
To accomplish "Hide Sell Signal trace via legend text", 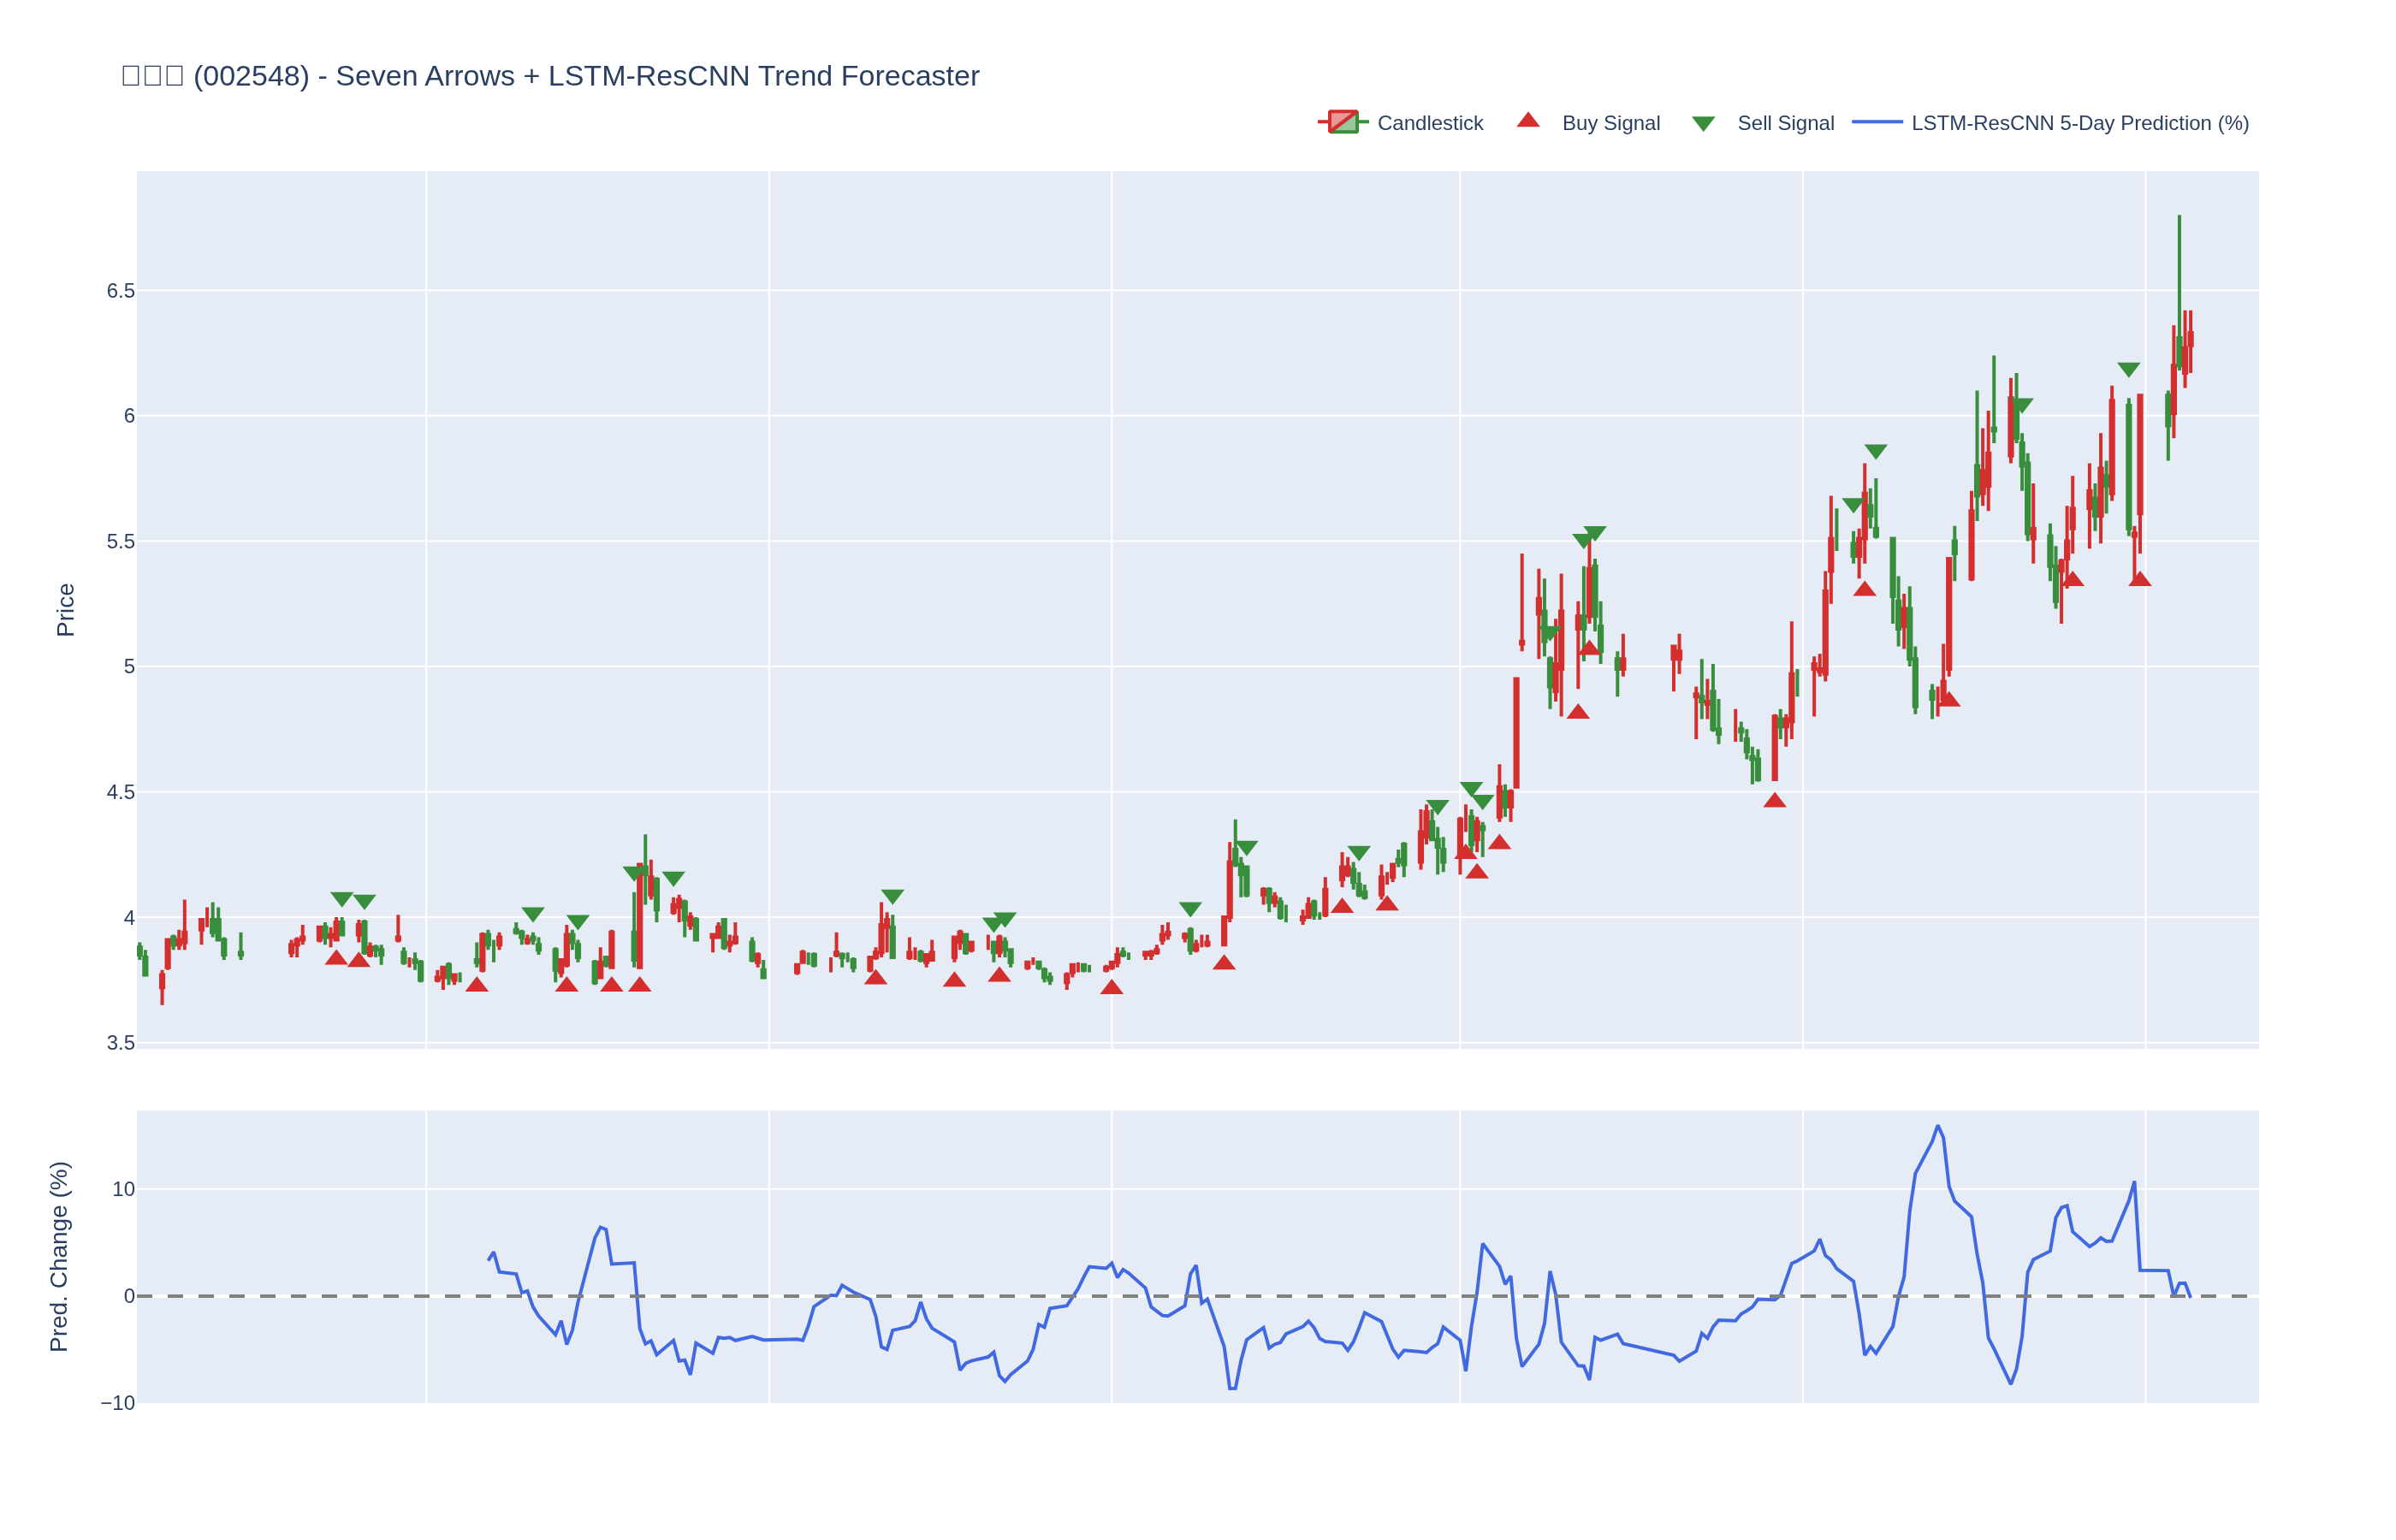I will [1785, 123].
